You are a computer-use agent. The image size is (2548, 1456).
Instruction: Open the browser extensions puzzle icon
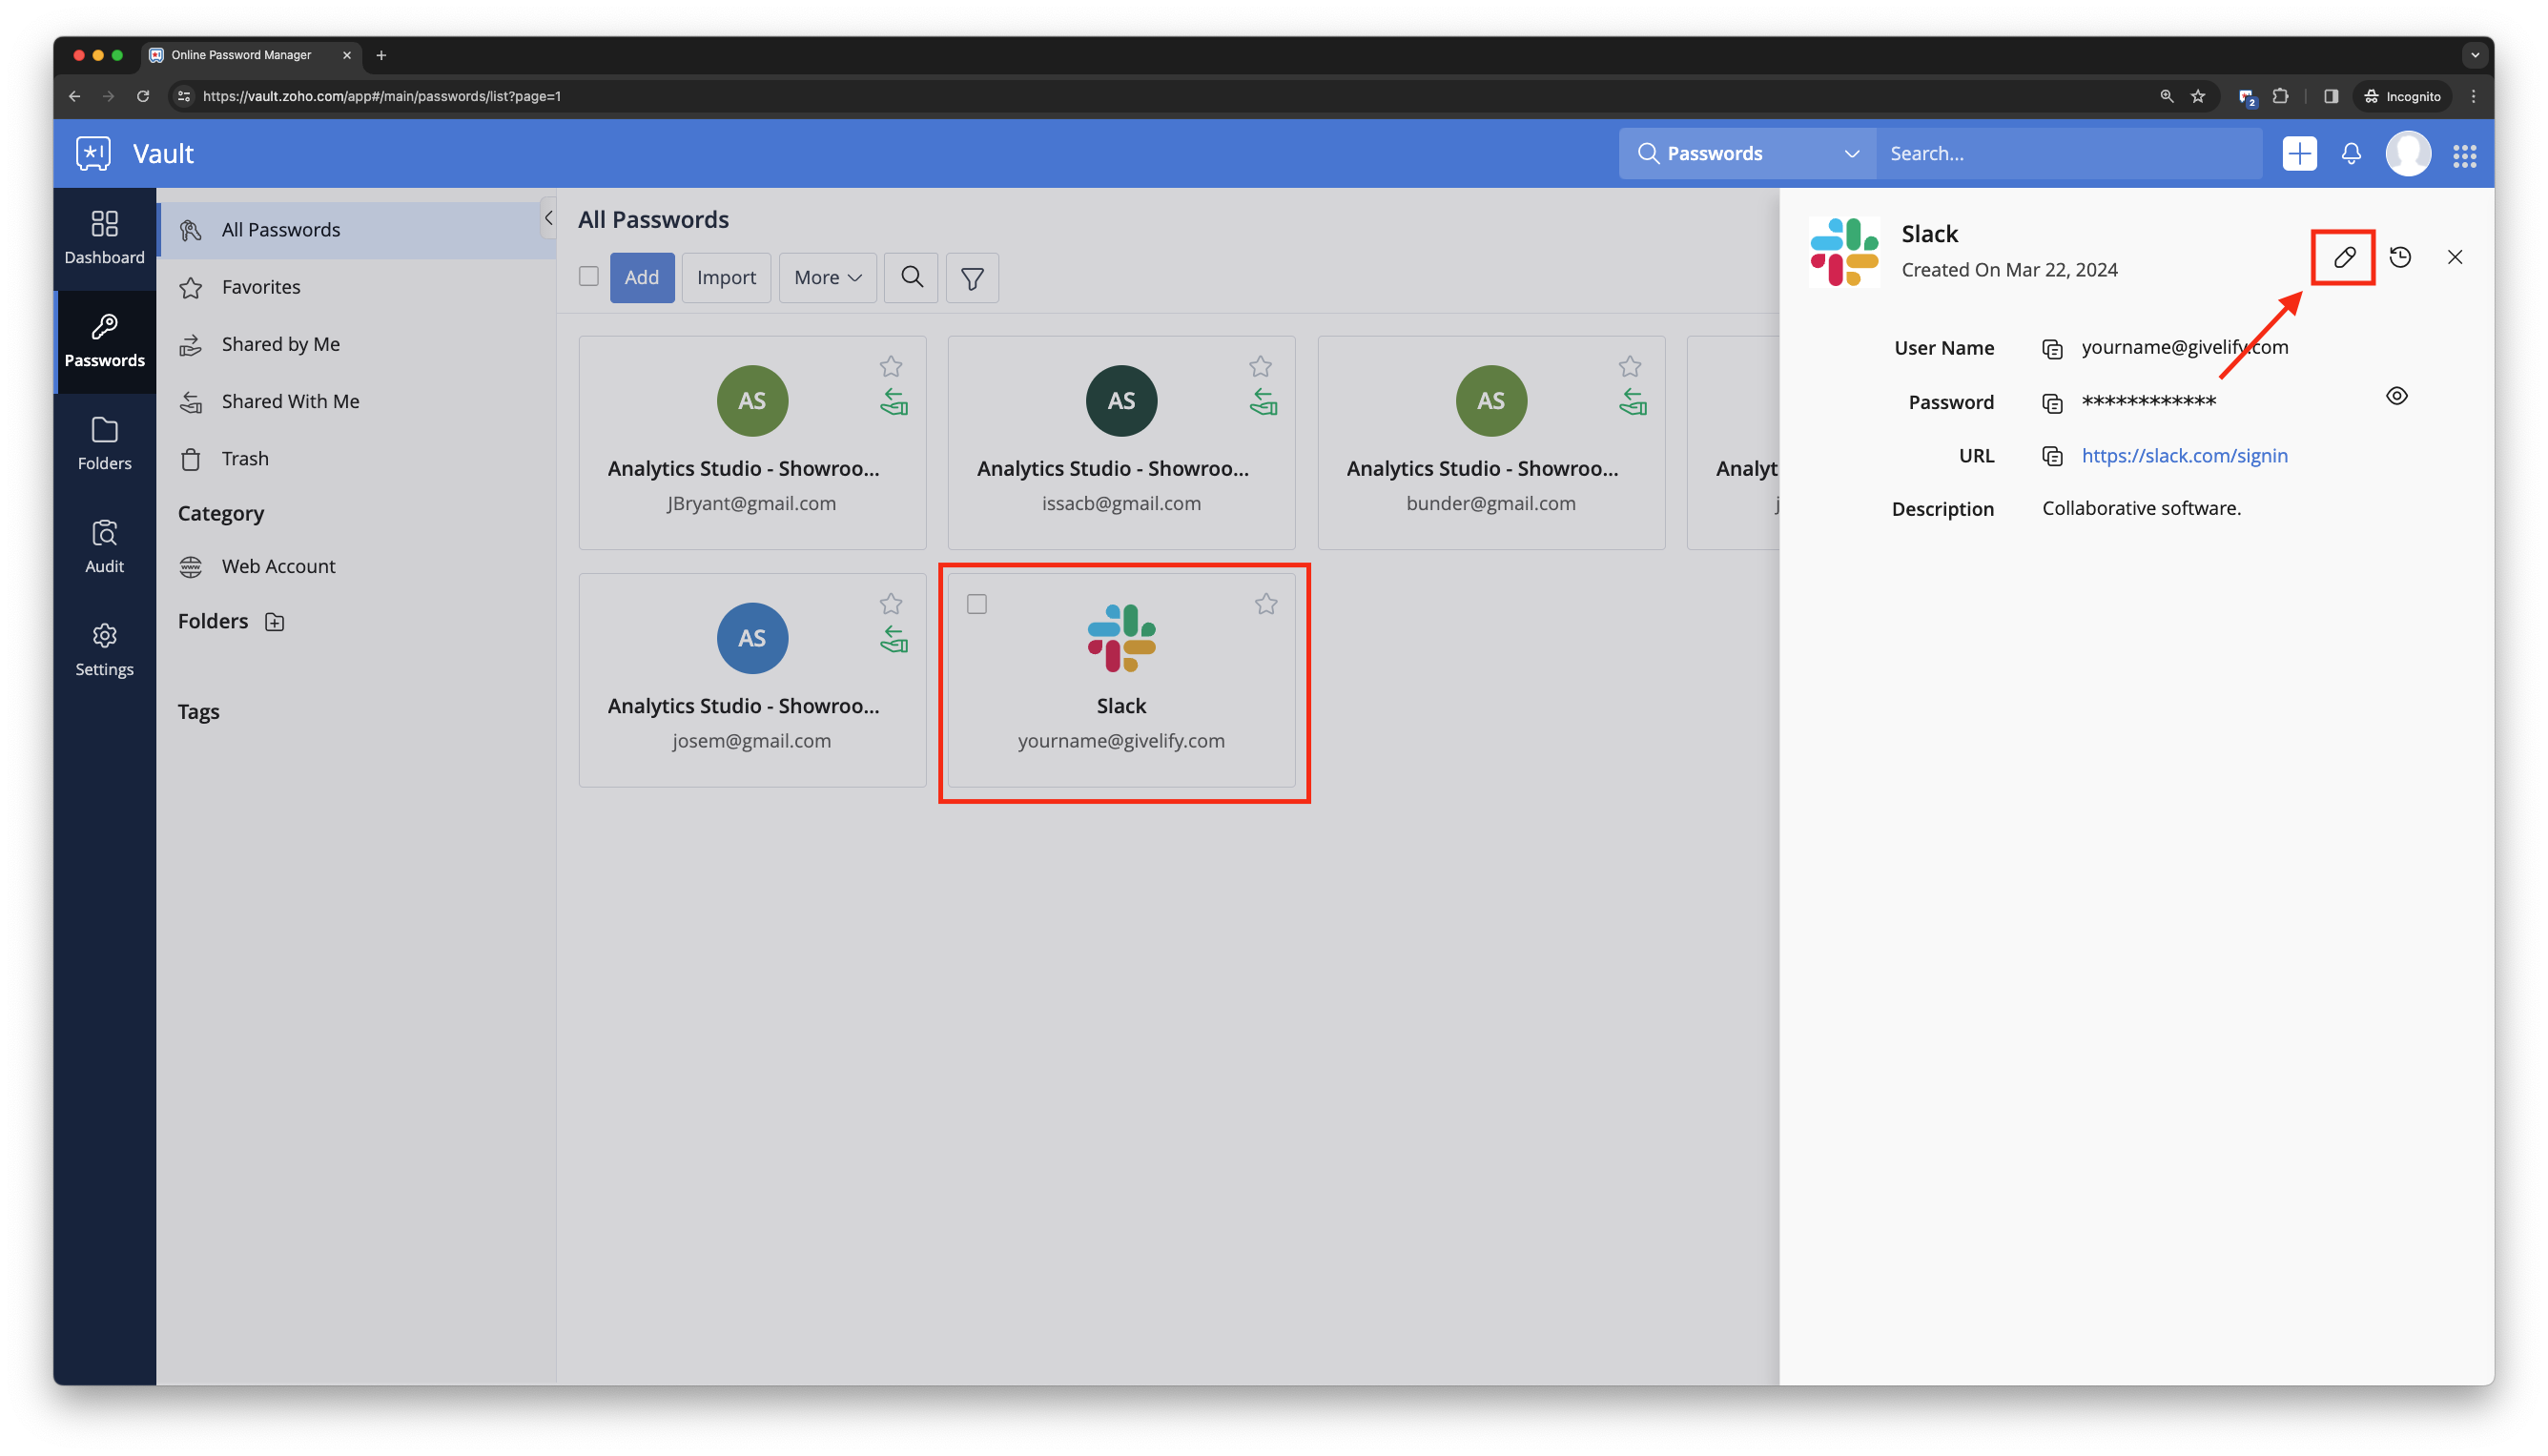point(2279,96)
